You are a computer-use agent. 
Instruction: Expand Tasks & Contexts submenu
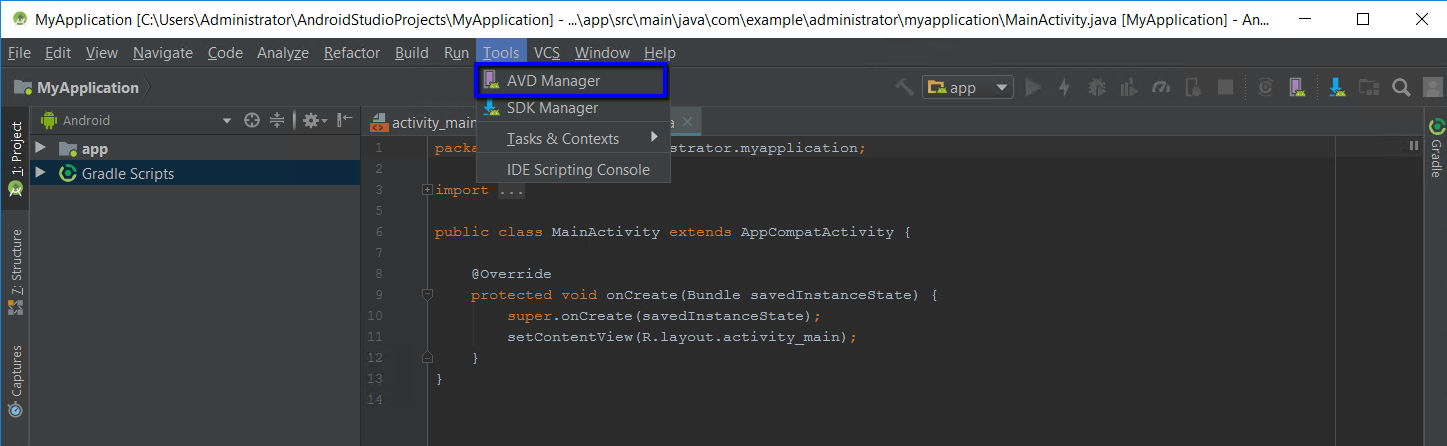pos(571,138)
